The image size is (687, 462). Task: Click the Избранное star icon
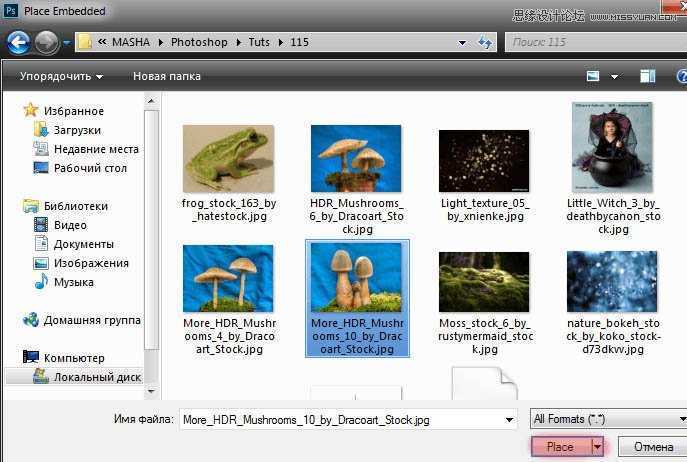pyautogui.click(x=31, y=110)
